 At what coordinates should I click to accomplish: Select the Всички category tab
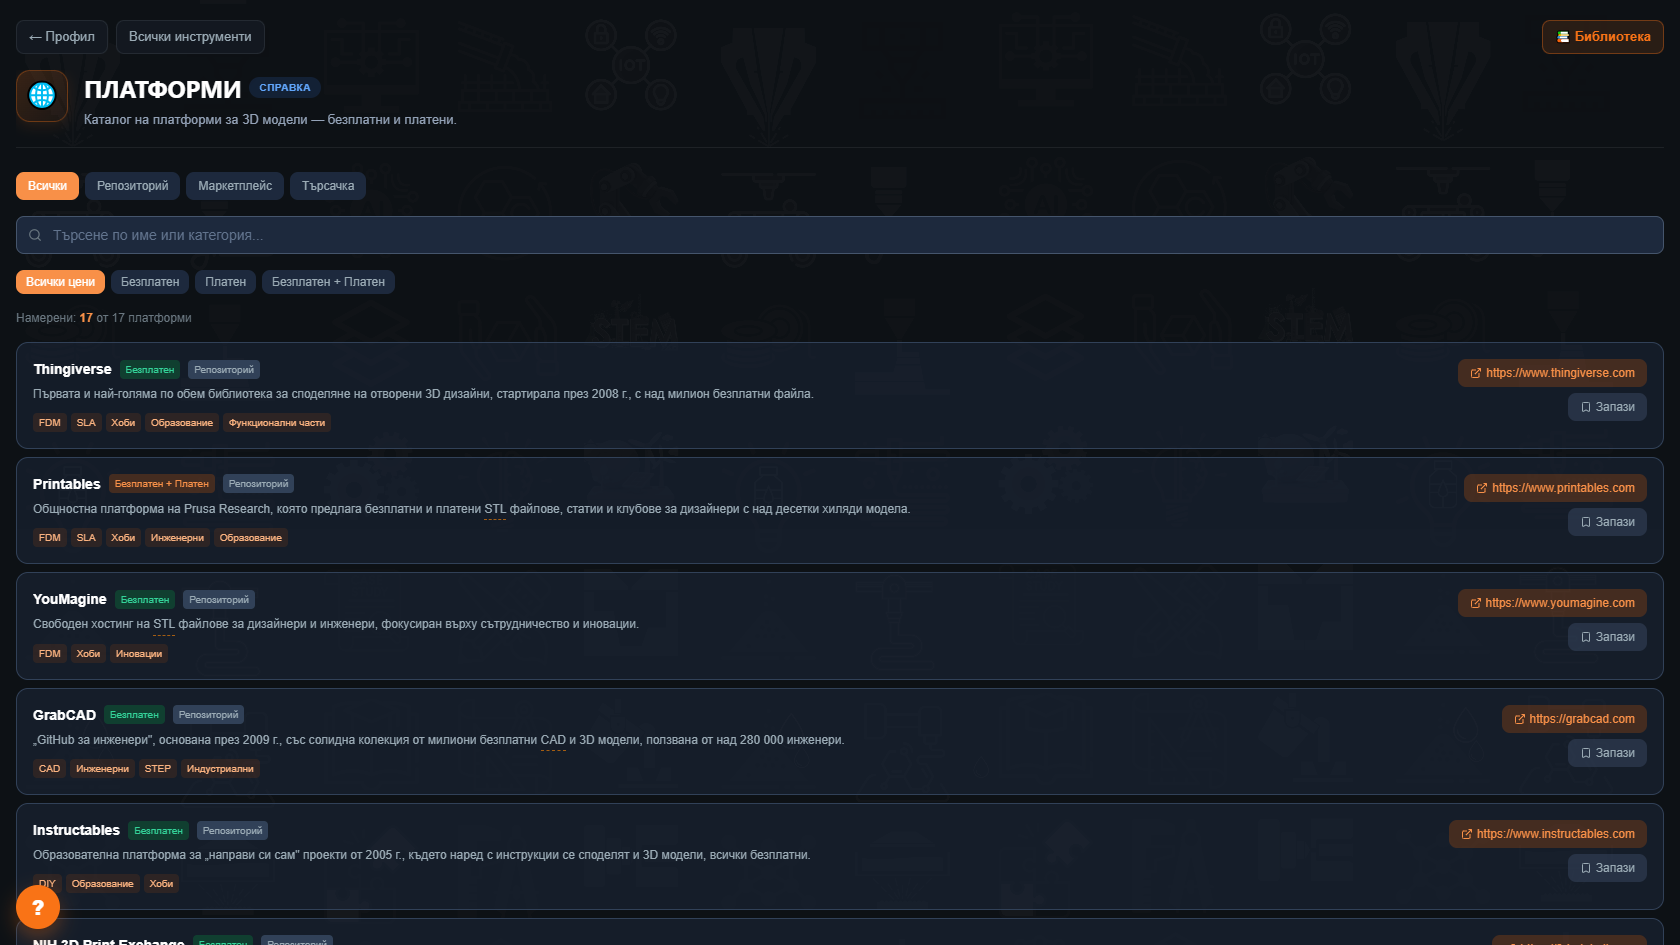coord(47,186)
